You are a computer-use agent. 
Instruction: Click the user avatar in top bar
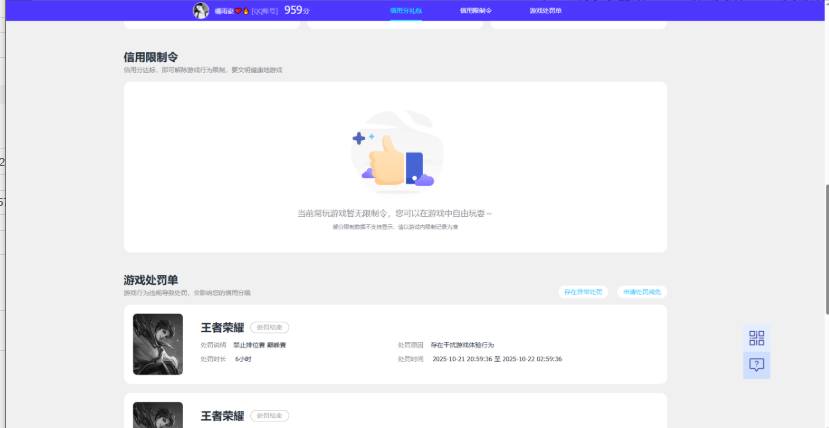coord(201,11)
